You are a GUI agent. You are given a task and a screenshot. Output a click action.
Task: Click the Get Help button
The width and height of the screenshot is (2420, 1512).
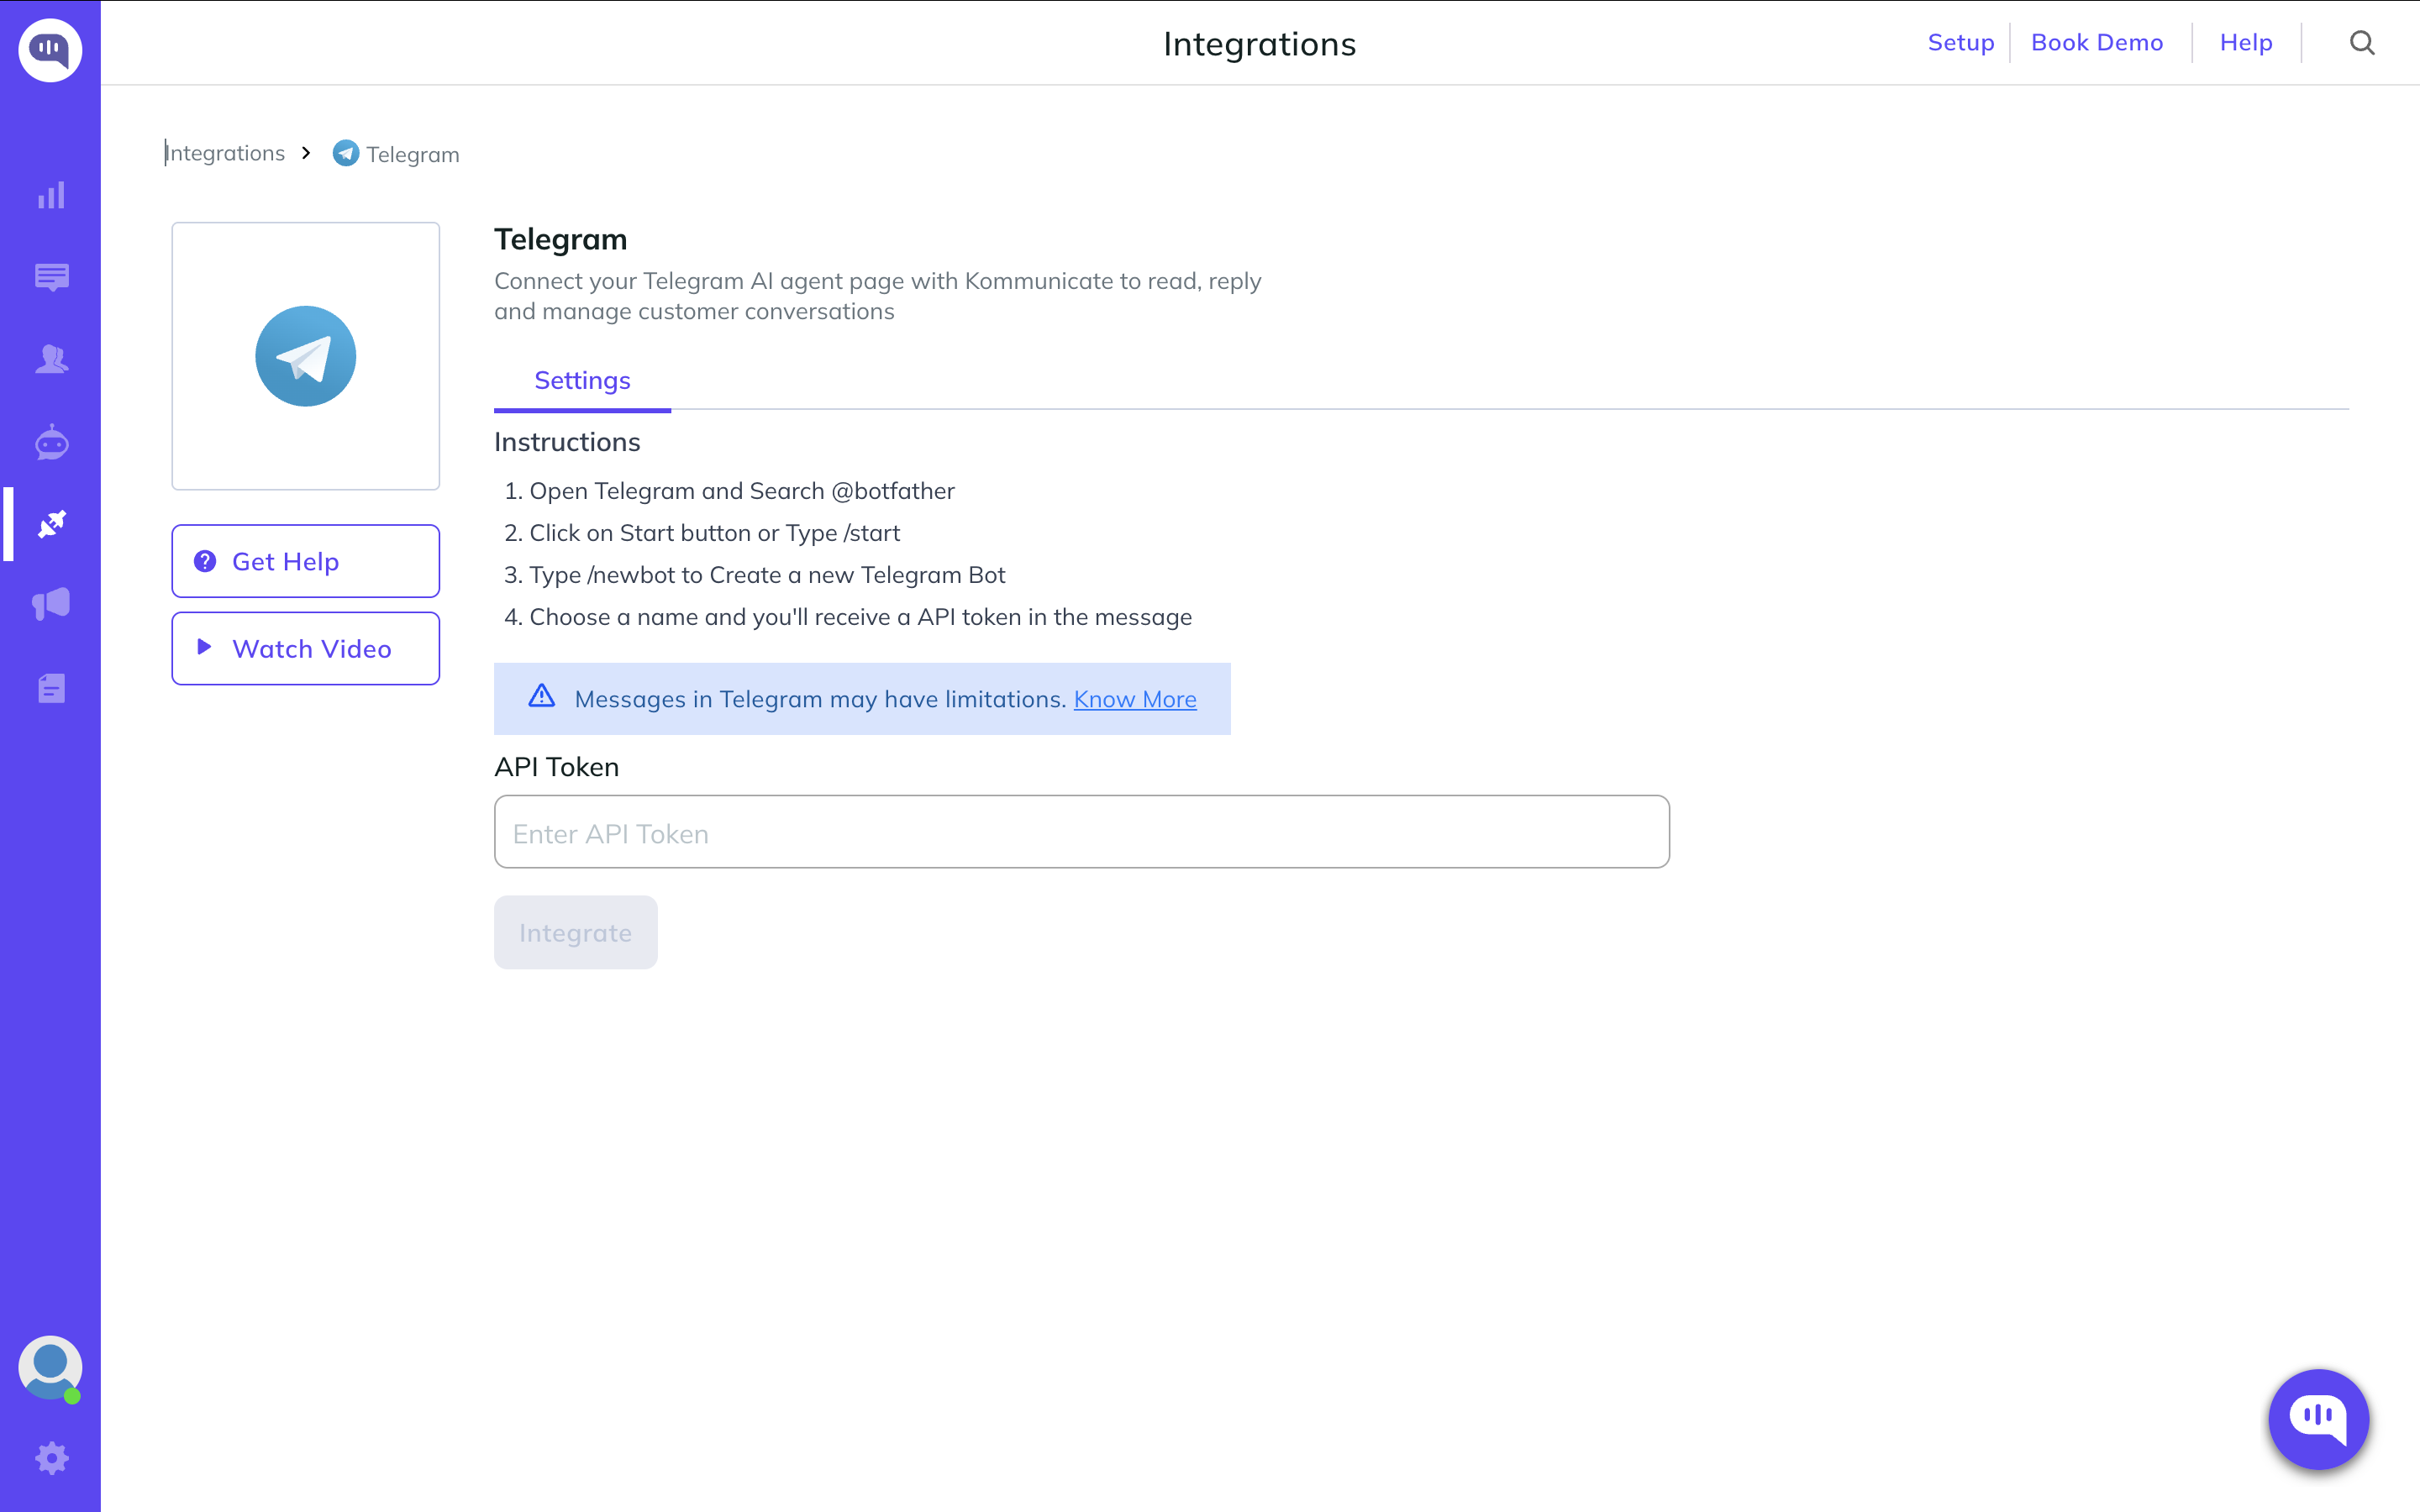(305, 561)
